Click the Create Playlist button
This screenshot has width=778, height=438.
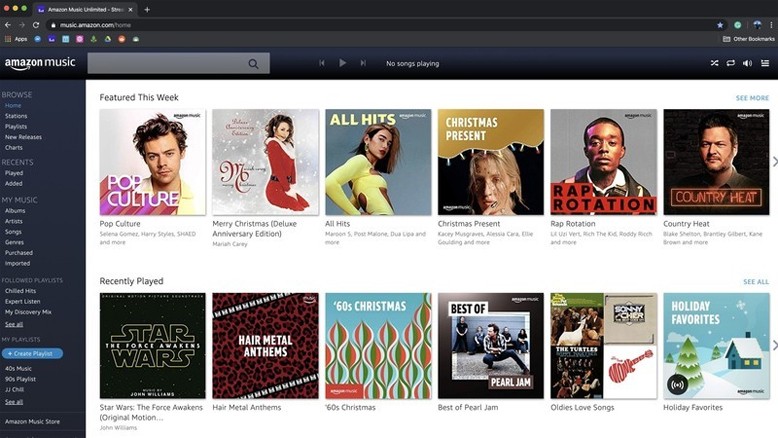(x=32, y=353)
